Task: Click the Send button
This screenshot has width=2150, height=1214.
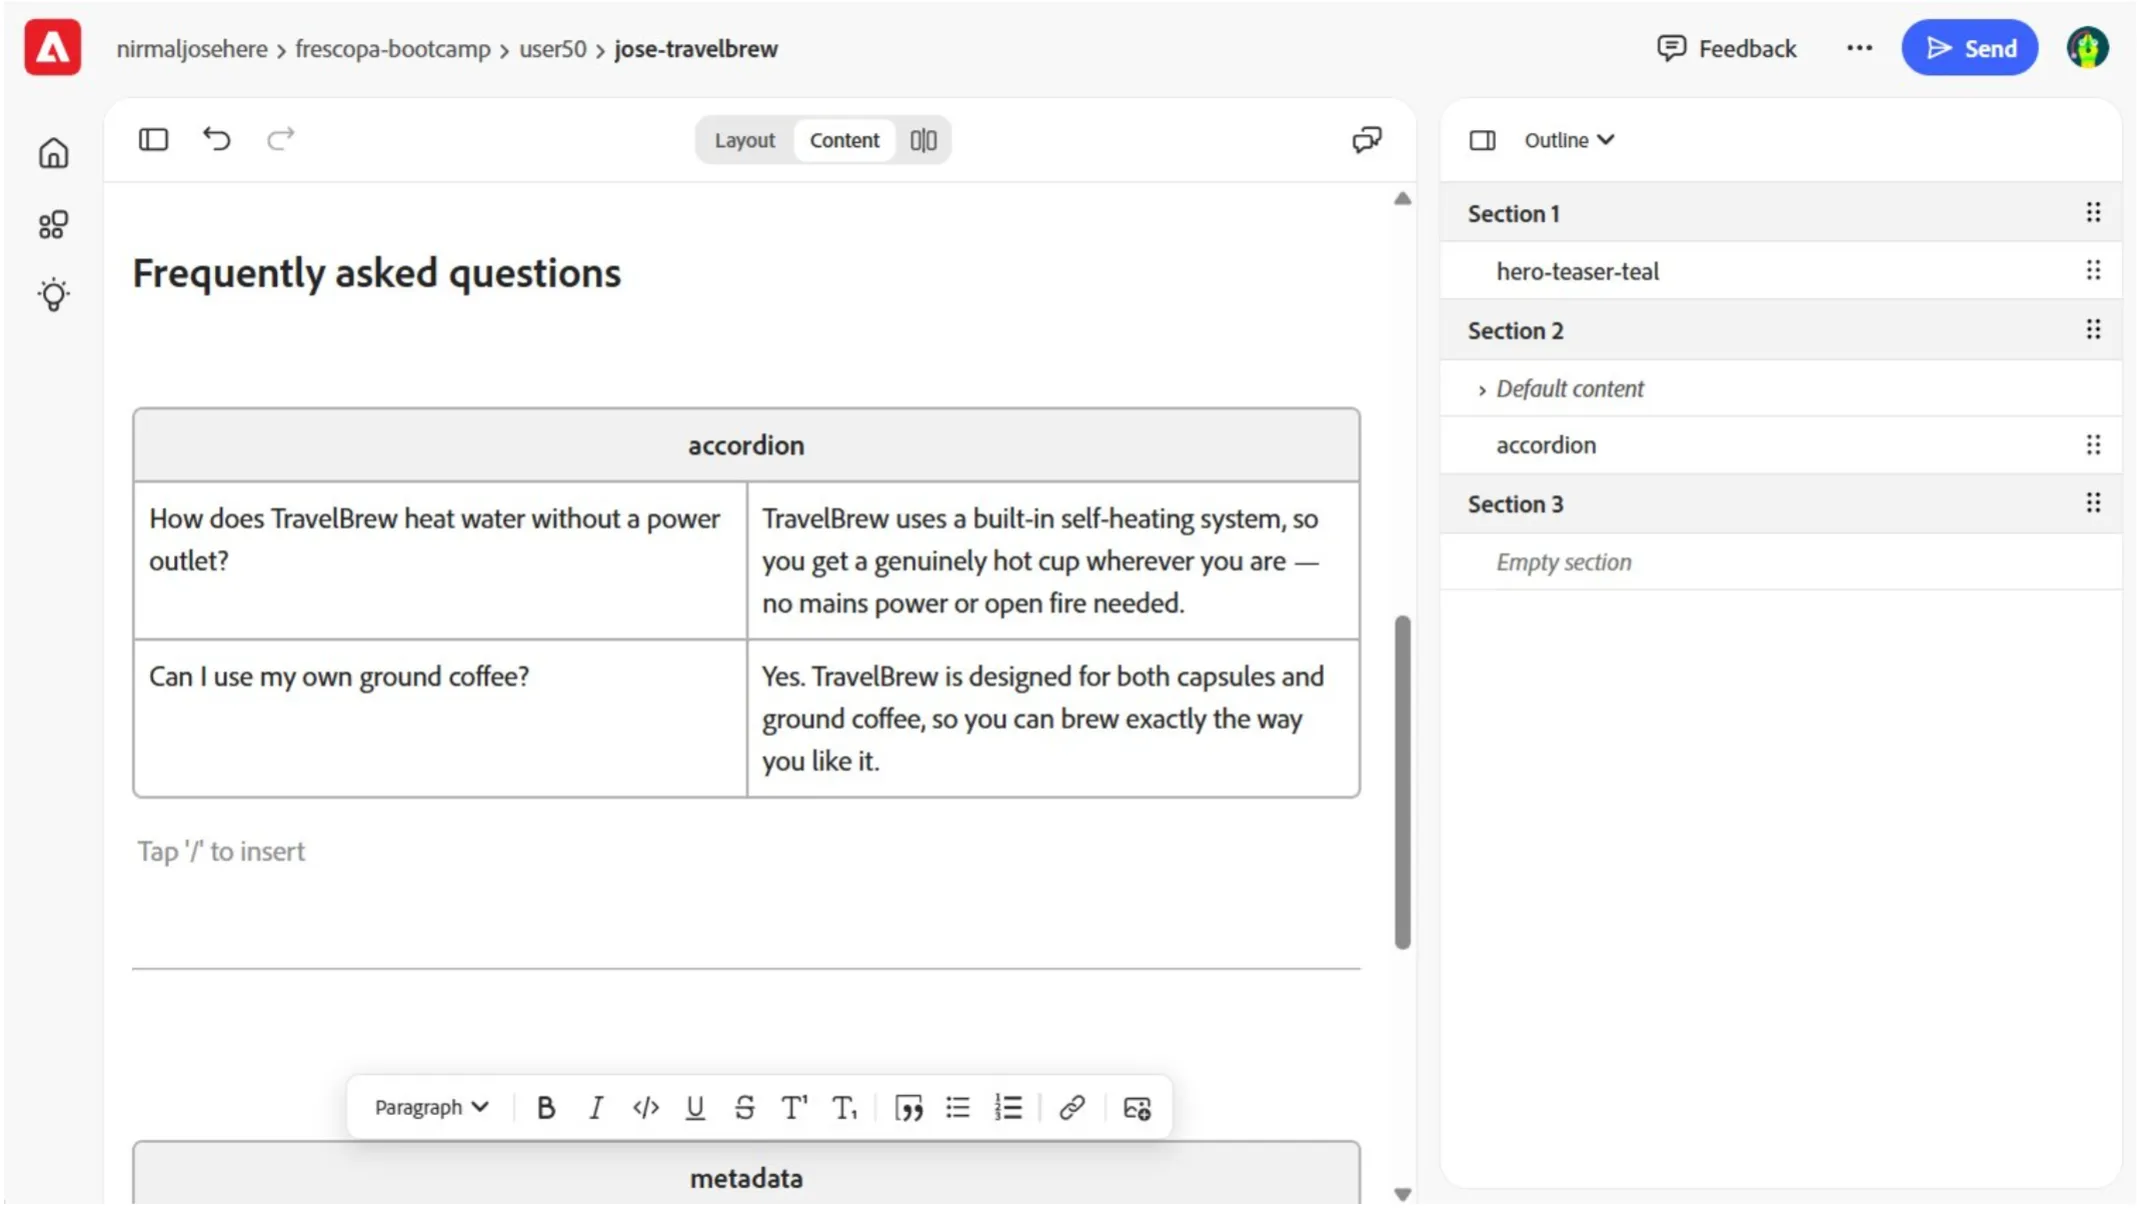Action: (1972, 48)
